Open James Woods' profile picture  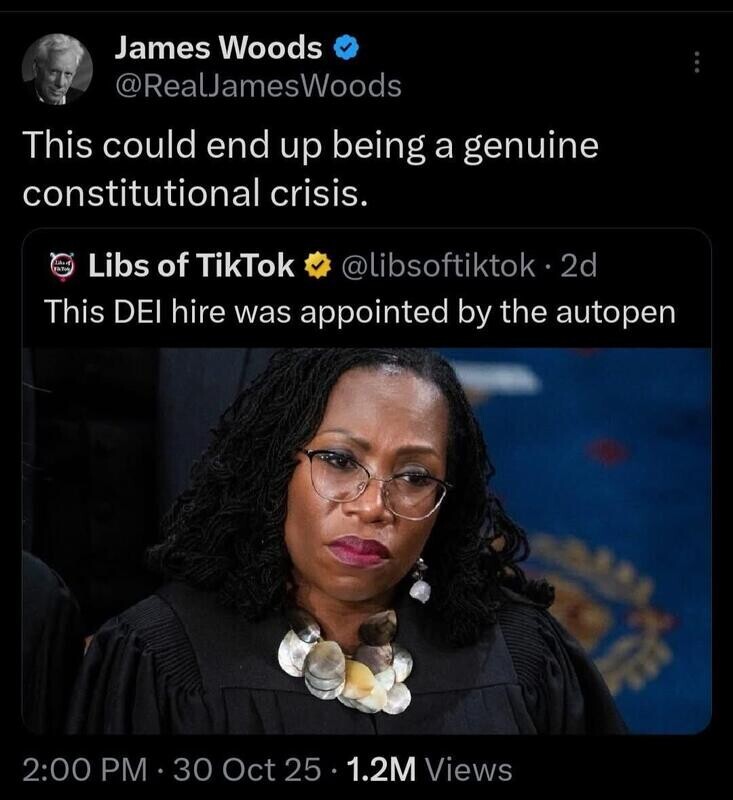pos(57,69)
